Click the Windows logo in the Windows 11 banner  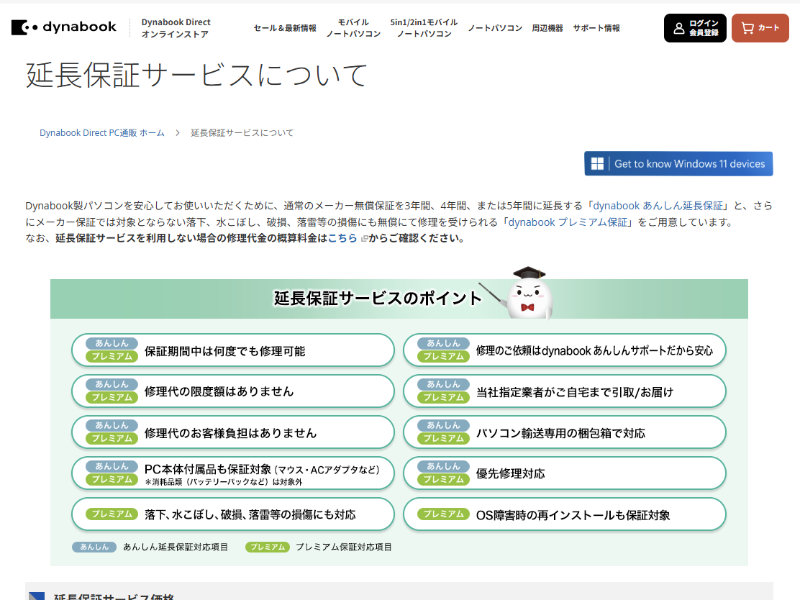click(x=598, y=164)
